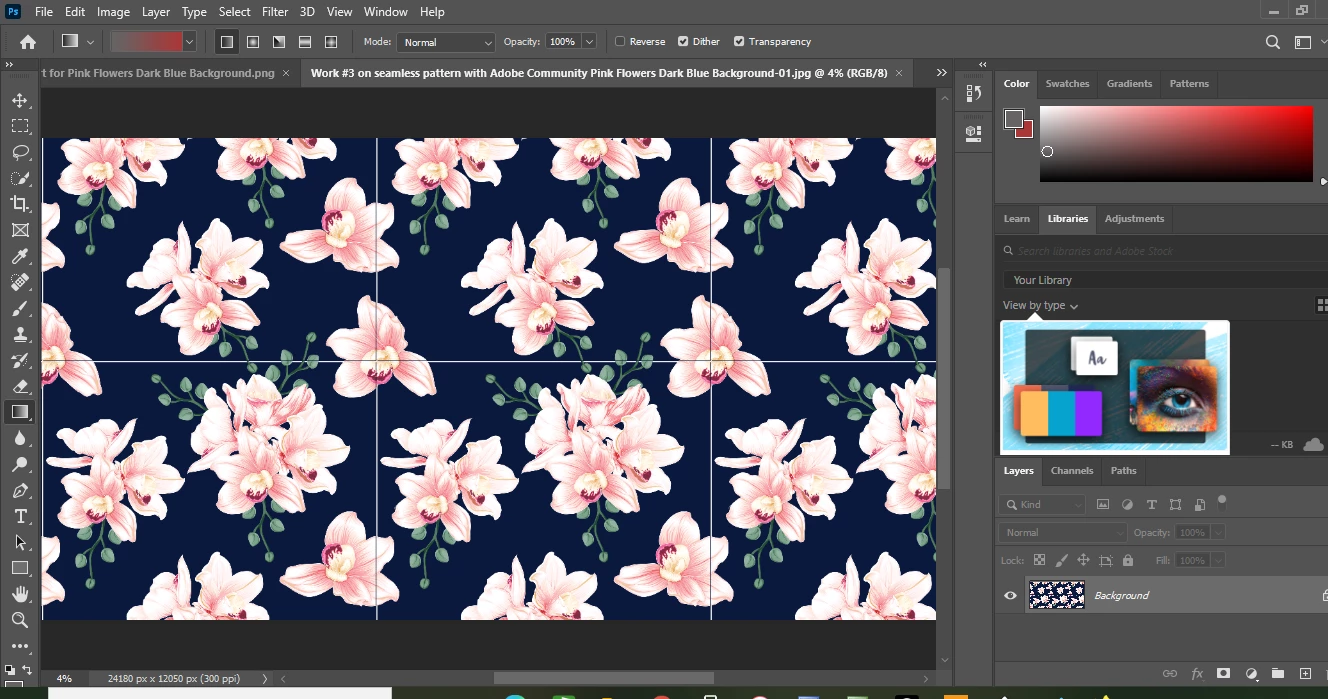Select the Crop tool
The width and height of the screenshot is (1328, 699).
(20, 204)
